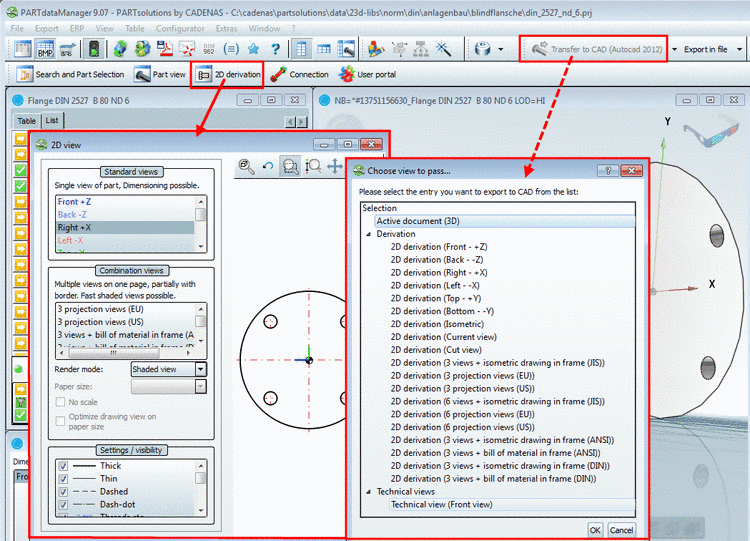This screenshot has width=750, height=541.
Task: Open the Render mode Shaded view dropdown
Action: pyautogui.click(x=168, y=369)
